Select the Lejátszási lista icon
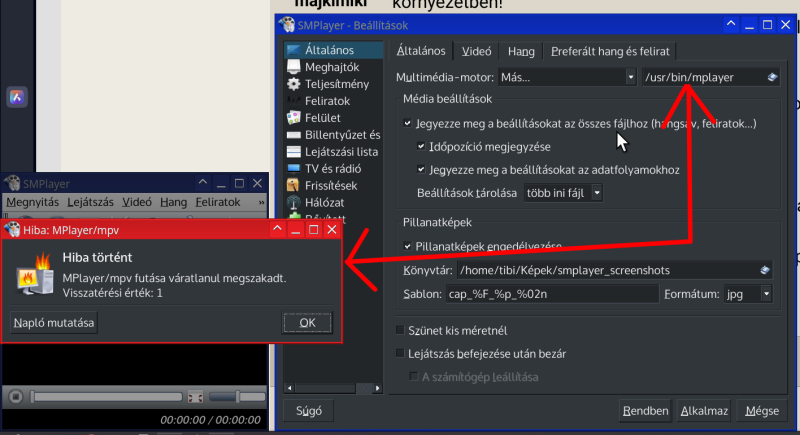 (294, 151)
